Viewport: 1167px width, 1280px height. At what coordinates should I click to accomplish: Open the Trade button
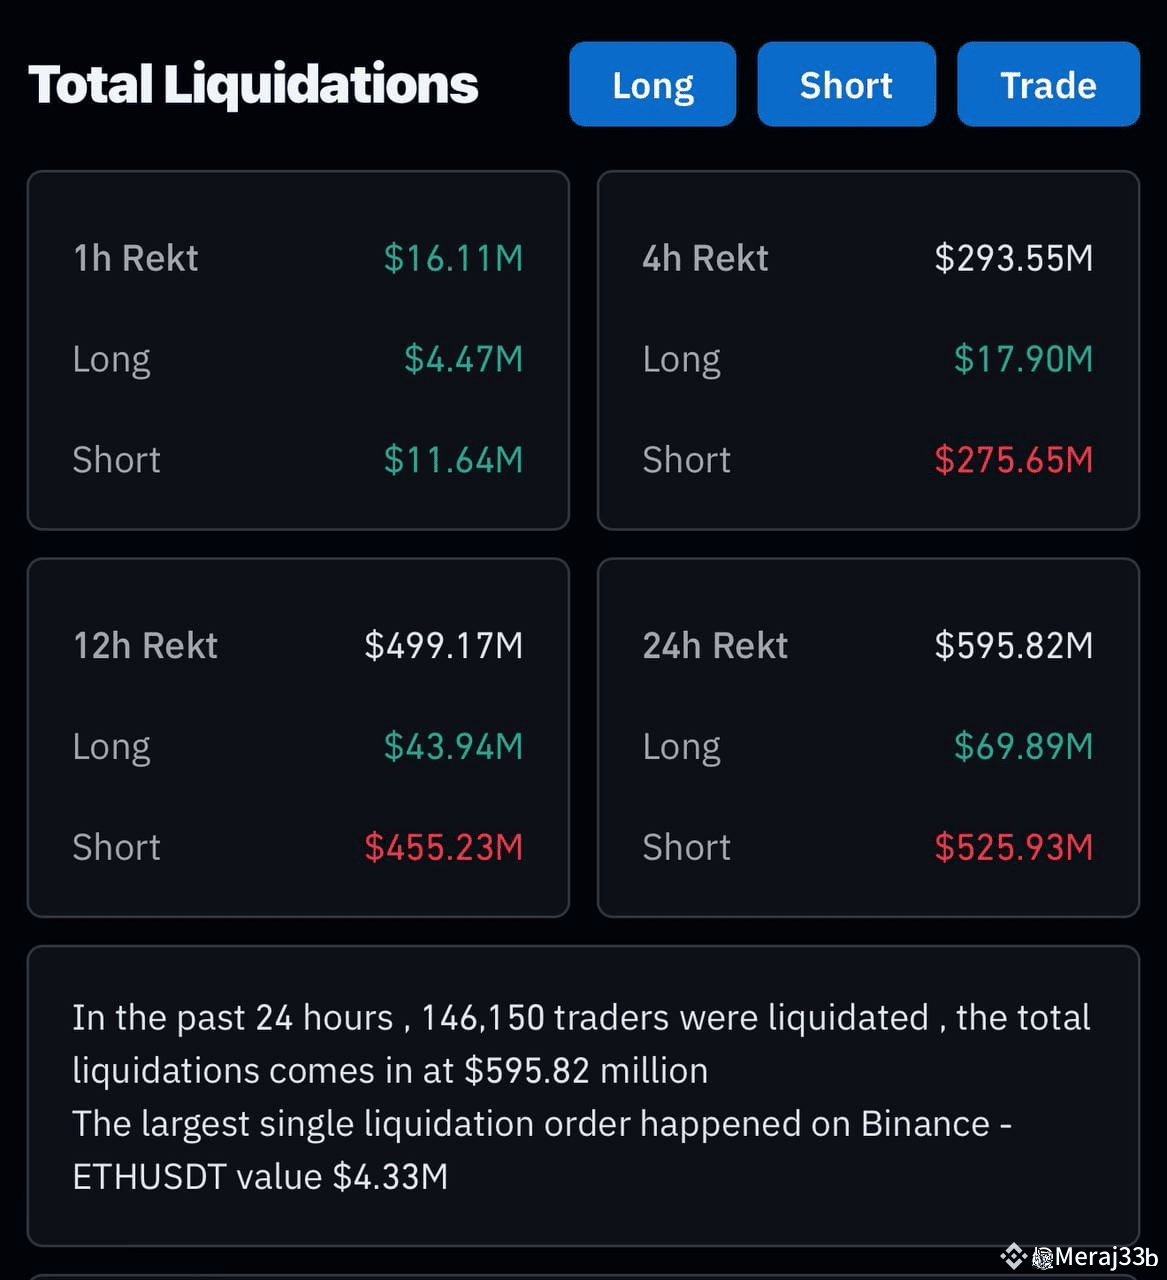[x=1048, y=84]
